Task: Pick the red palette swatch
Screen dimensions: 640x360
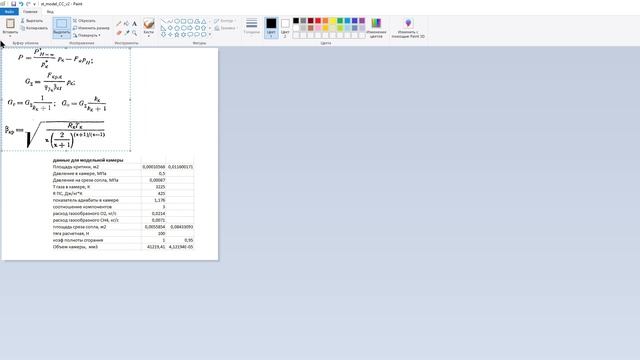Action: pos(318,20)
